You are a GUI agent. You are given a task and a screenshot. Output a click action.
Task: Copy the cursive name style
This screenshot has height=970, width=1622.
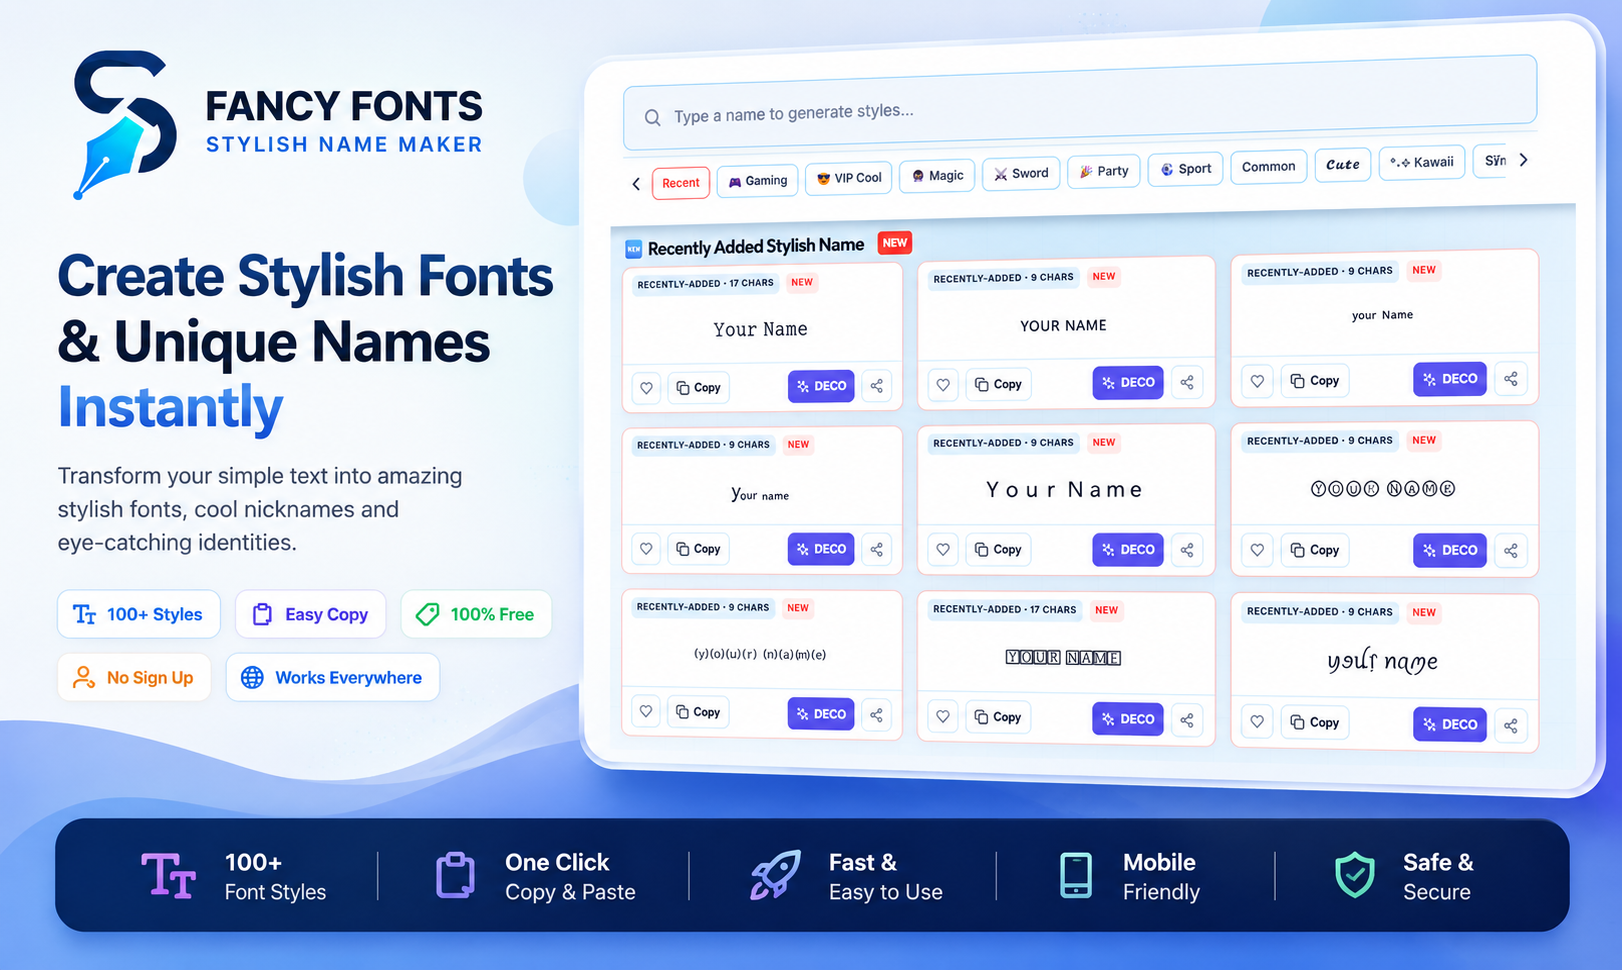(1315, 722)
